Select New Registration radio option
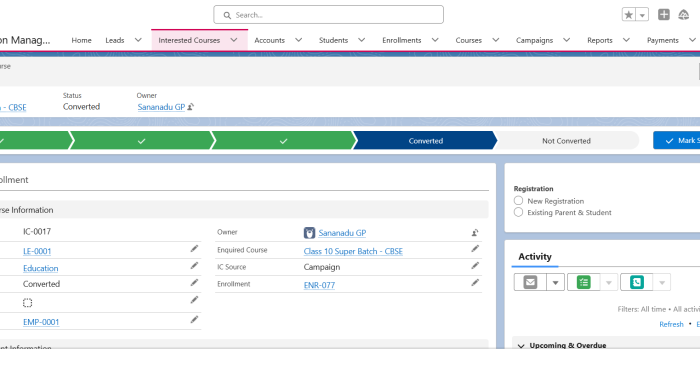Screen dimensions: 700x370 coord(518,200)
